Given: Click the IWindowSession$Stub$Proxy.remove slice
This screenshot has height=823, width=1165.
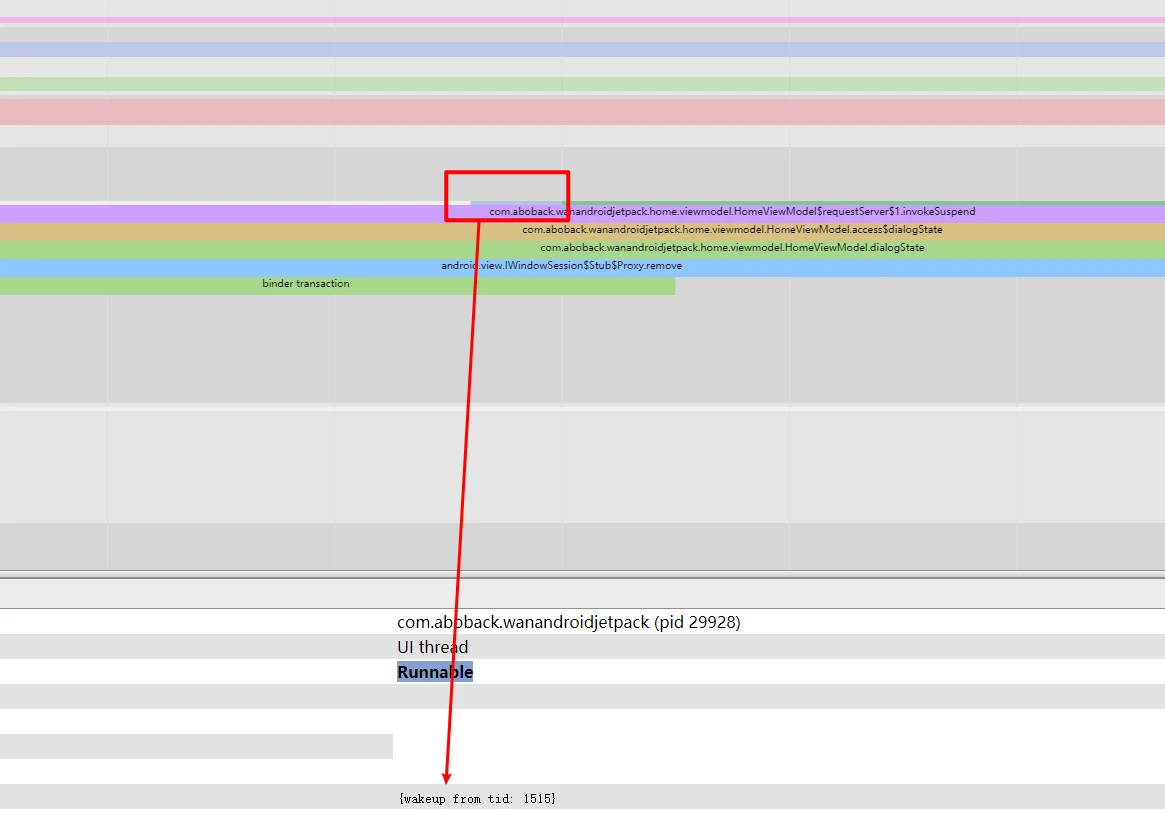Looking at the screenshot, I should [560, 265].
